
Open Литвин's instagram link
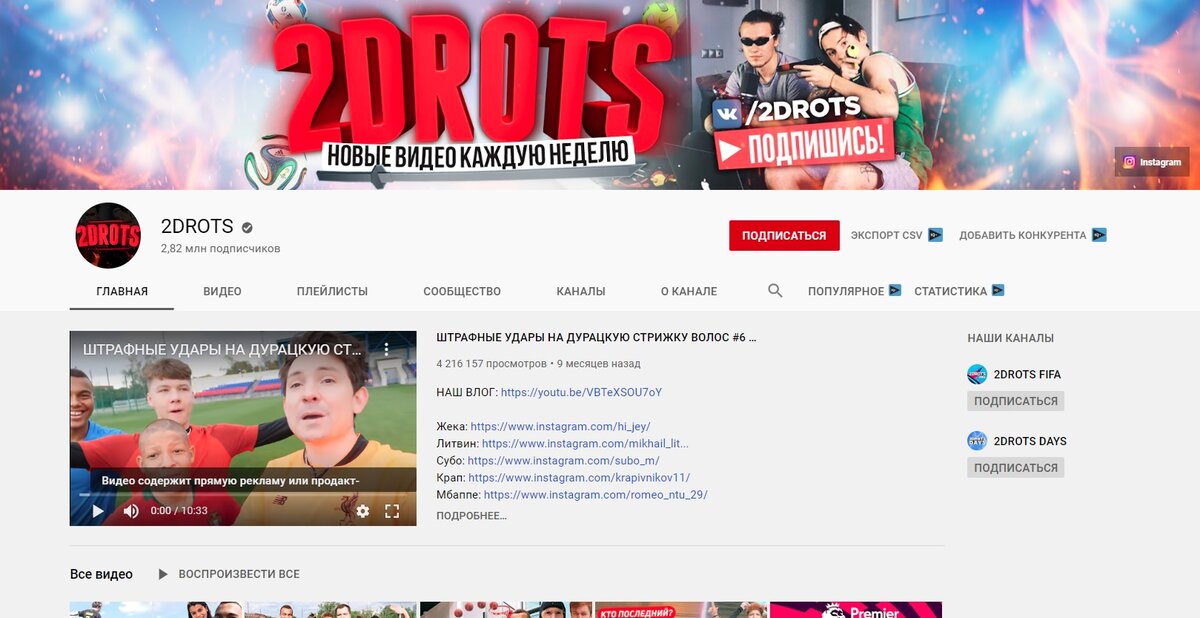pos(585,443)
